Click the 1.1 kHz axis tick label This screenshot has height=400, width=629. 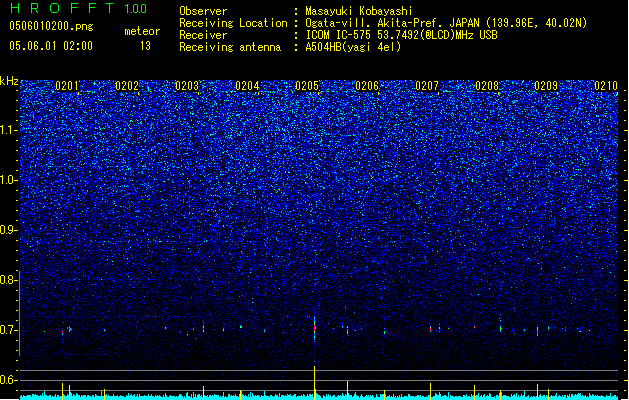pos(9,130)
